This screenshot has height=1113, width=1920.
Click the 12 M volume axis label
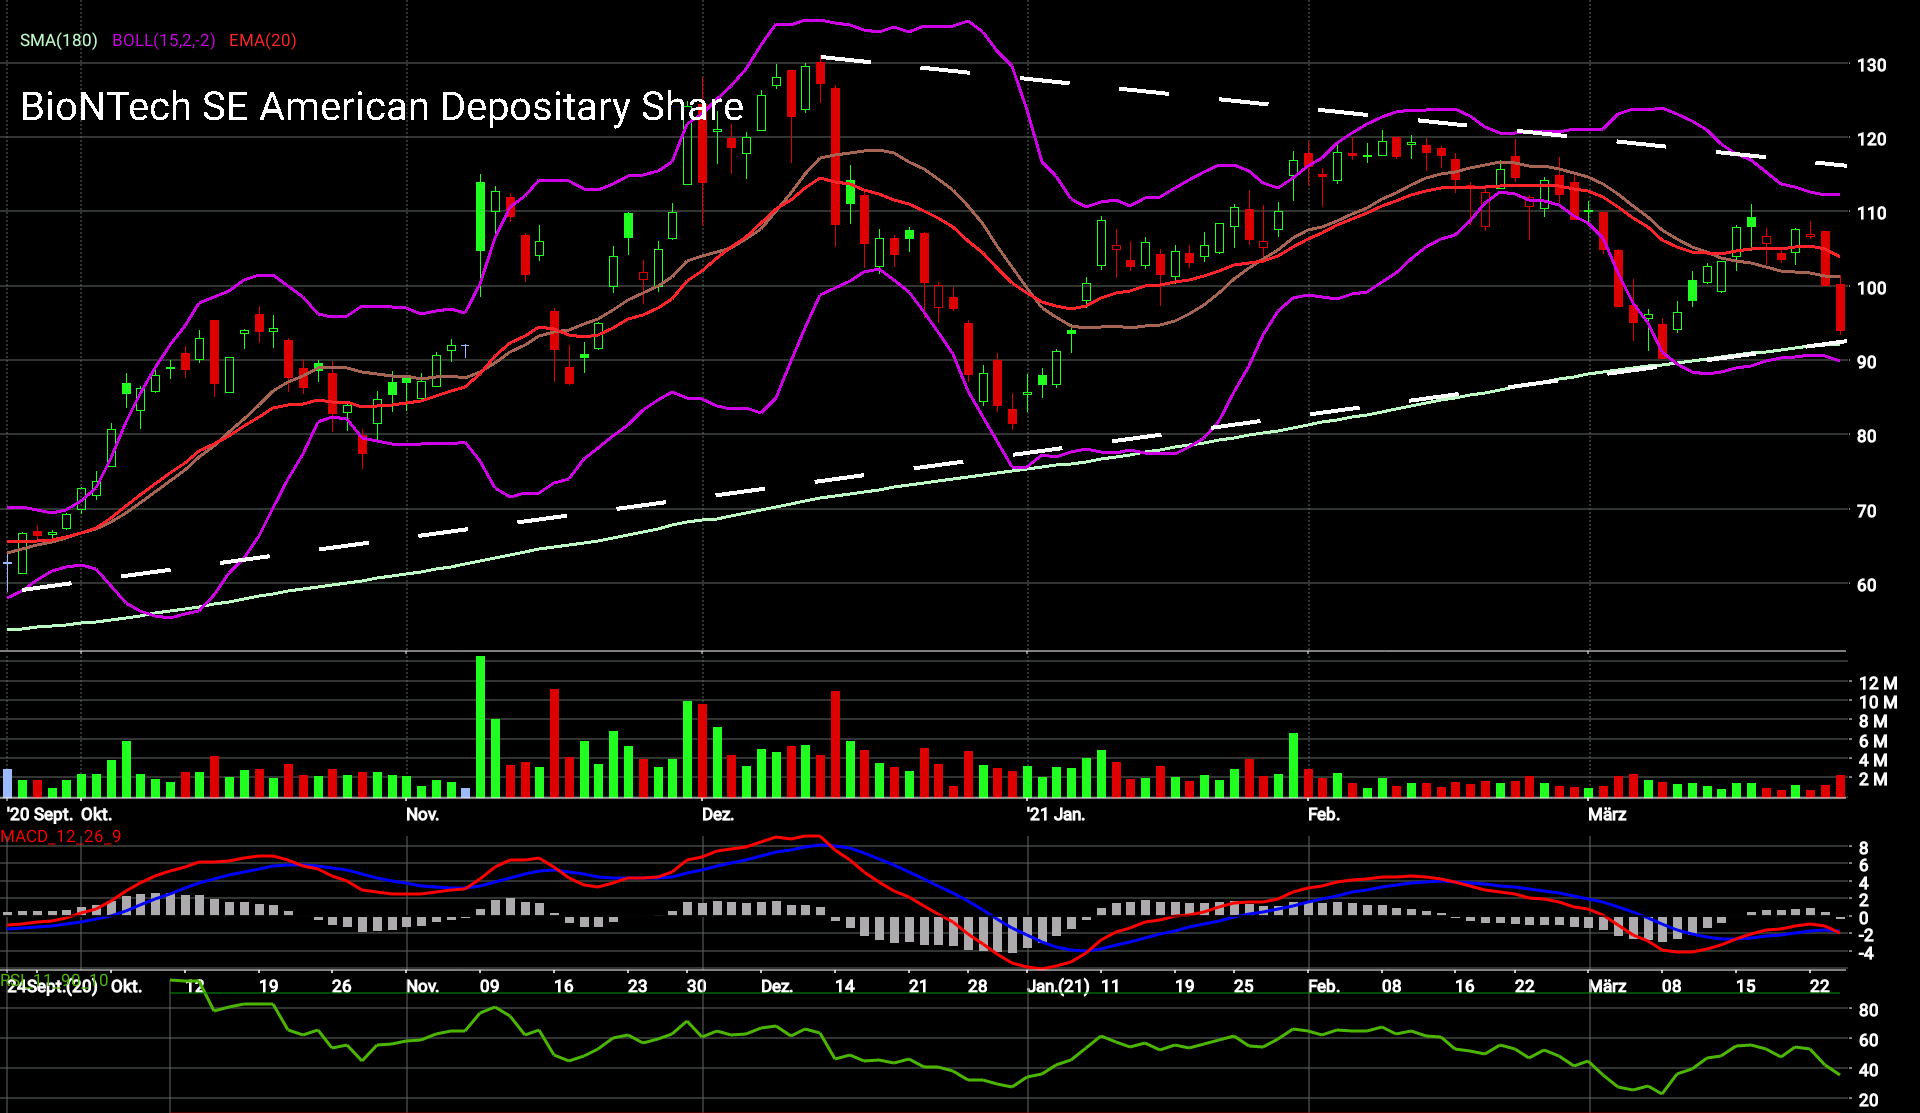coord(1877,683)
